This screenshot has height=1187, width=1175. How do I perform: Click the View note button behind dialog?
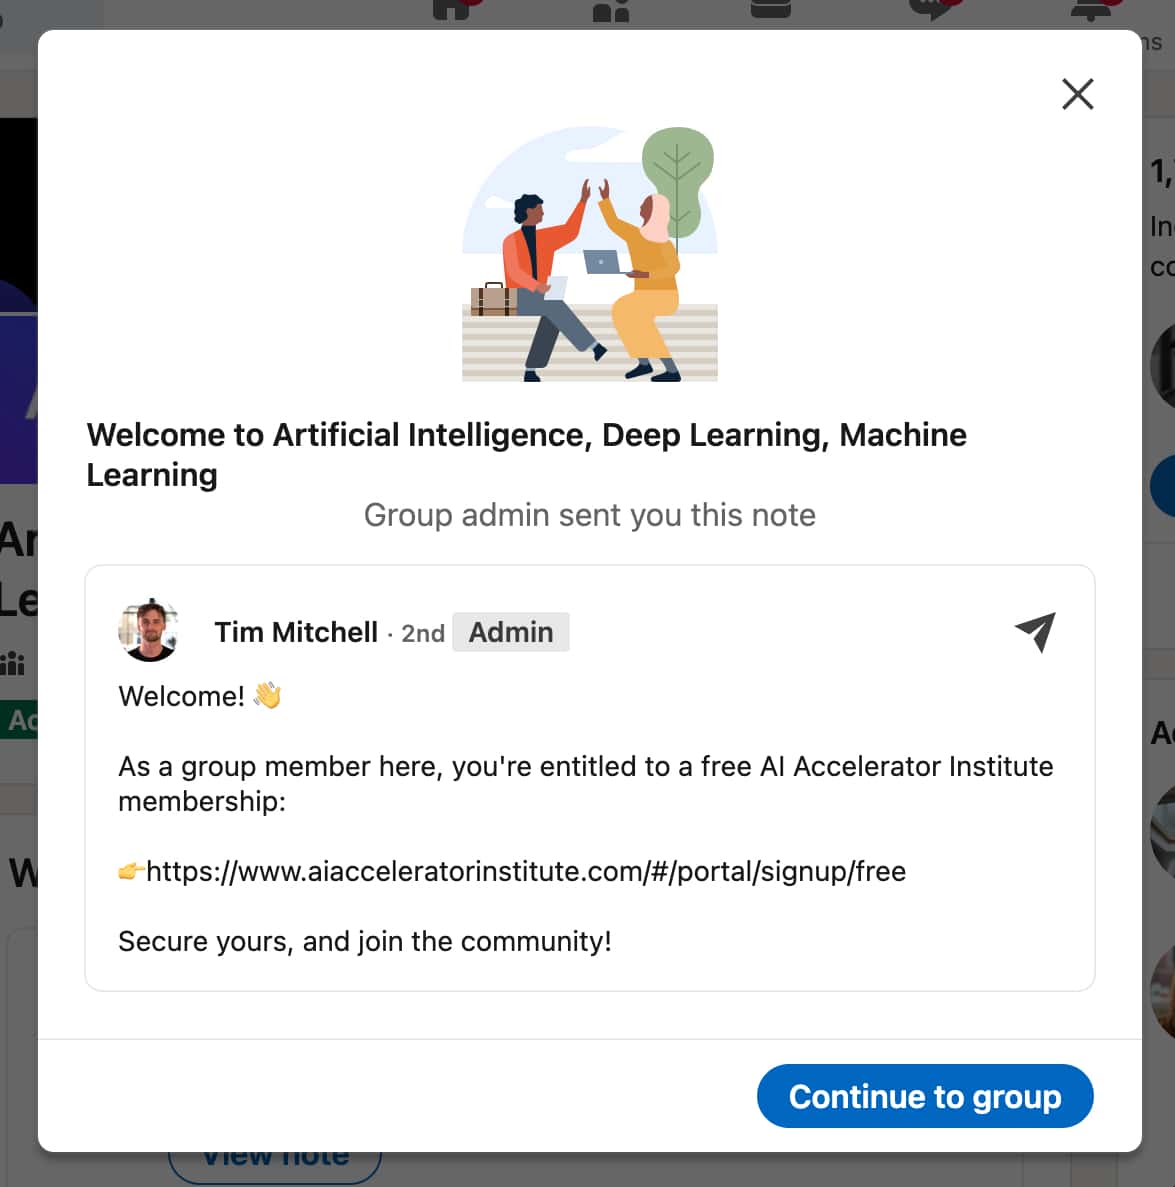tap(275, 1166)
